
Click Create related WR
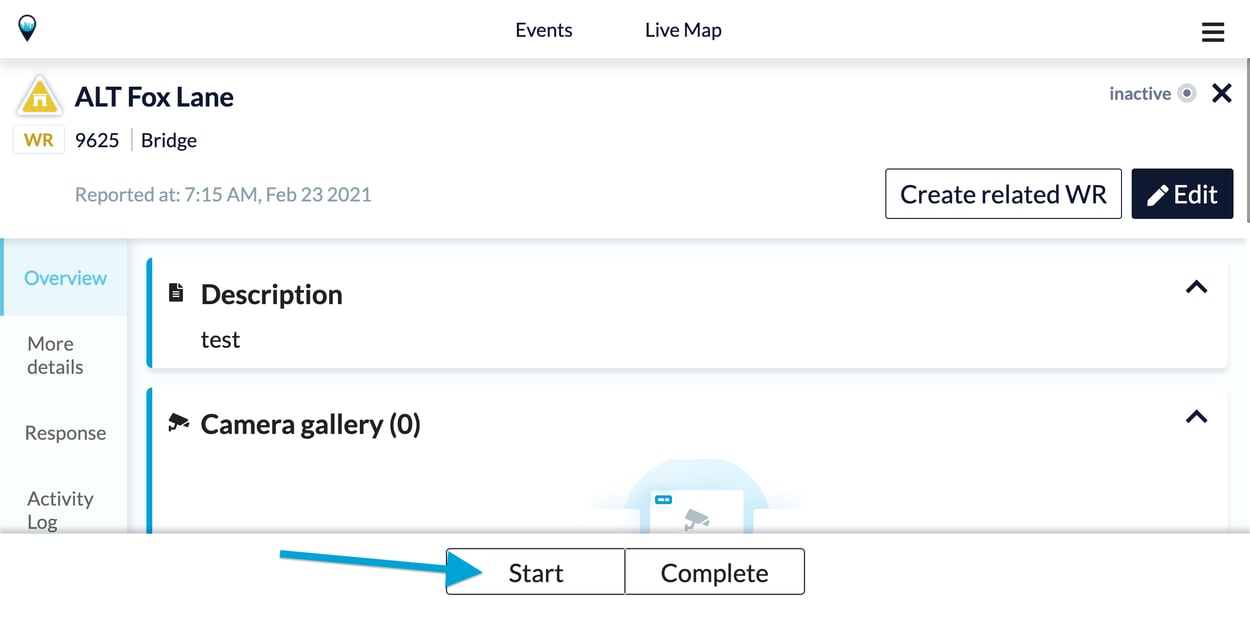point(1003,193)
